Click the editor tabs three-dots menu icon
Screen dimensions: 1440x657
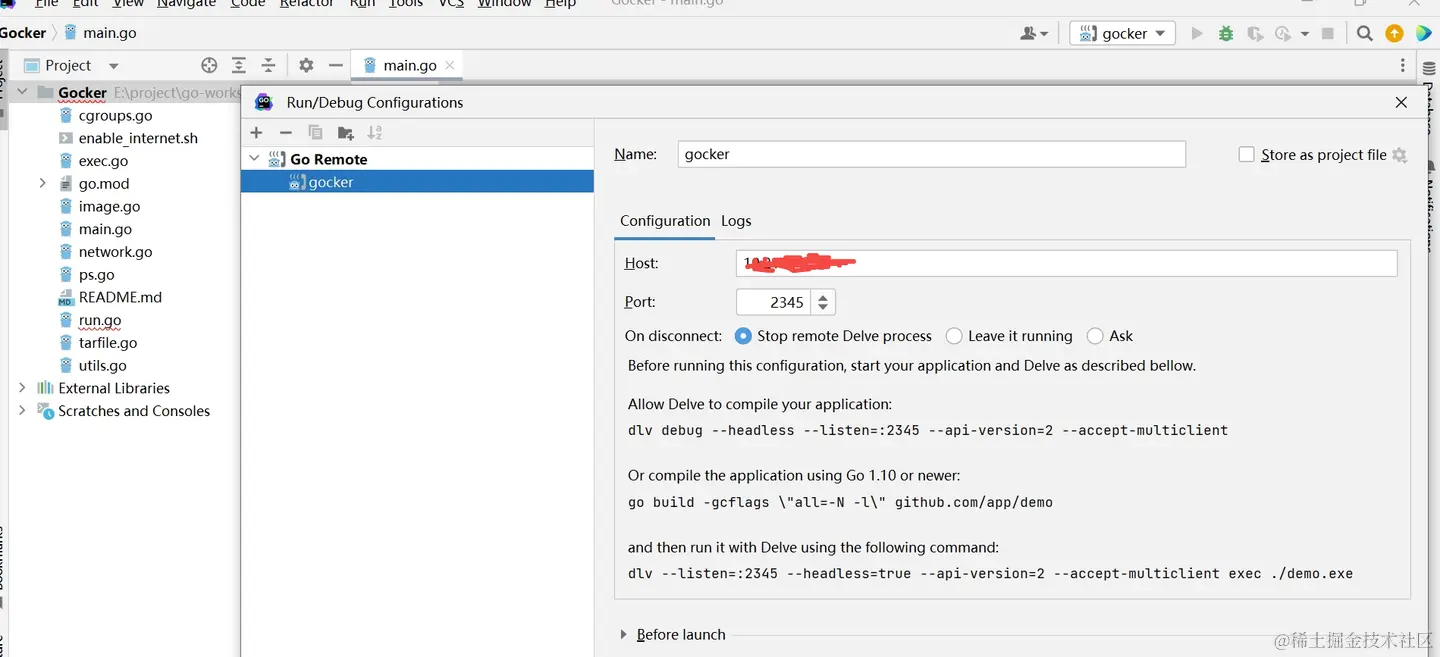click(x=1403, y=65)
